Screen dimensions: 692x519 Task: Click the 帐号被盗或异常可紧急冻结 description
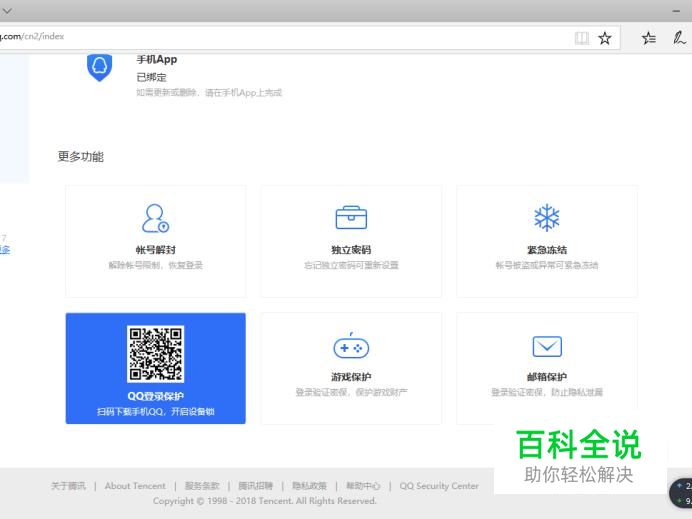point(547,265)
